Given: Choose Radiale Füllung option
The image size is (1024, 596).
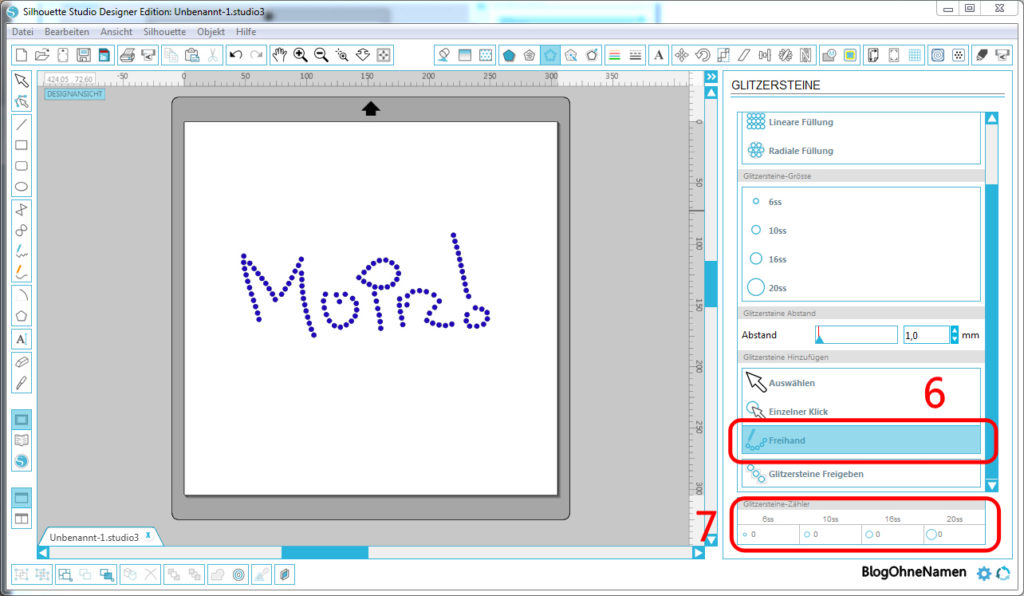Looking at the screenshot, I should tap(800, 151).
